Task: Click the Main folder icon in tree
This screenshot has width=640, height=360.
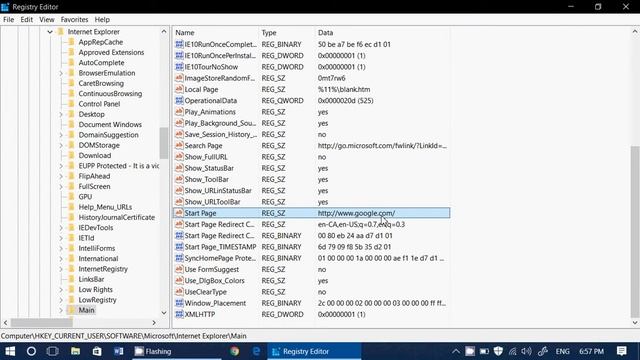Action: pyautogui.click(x=71, y=310)
